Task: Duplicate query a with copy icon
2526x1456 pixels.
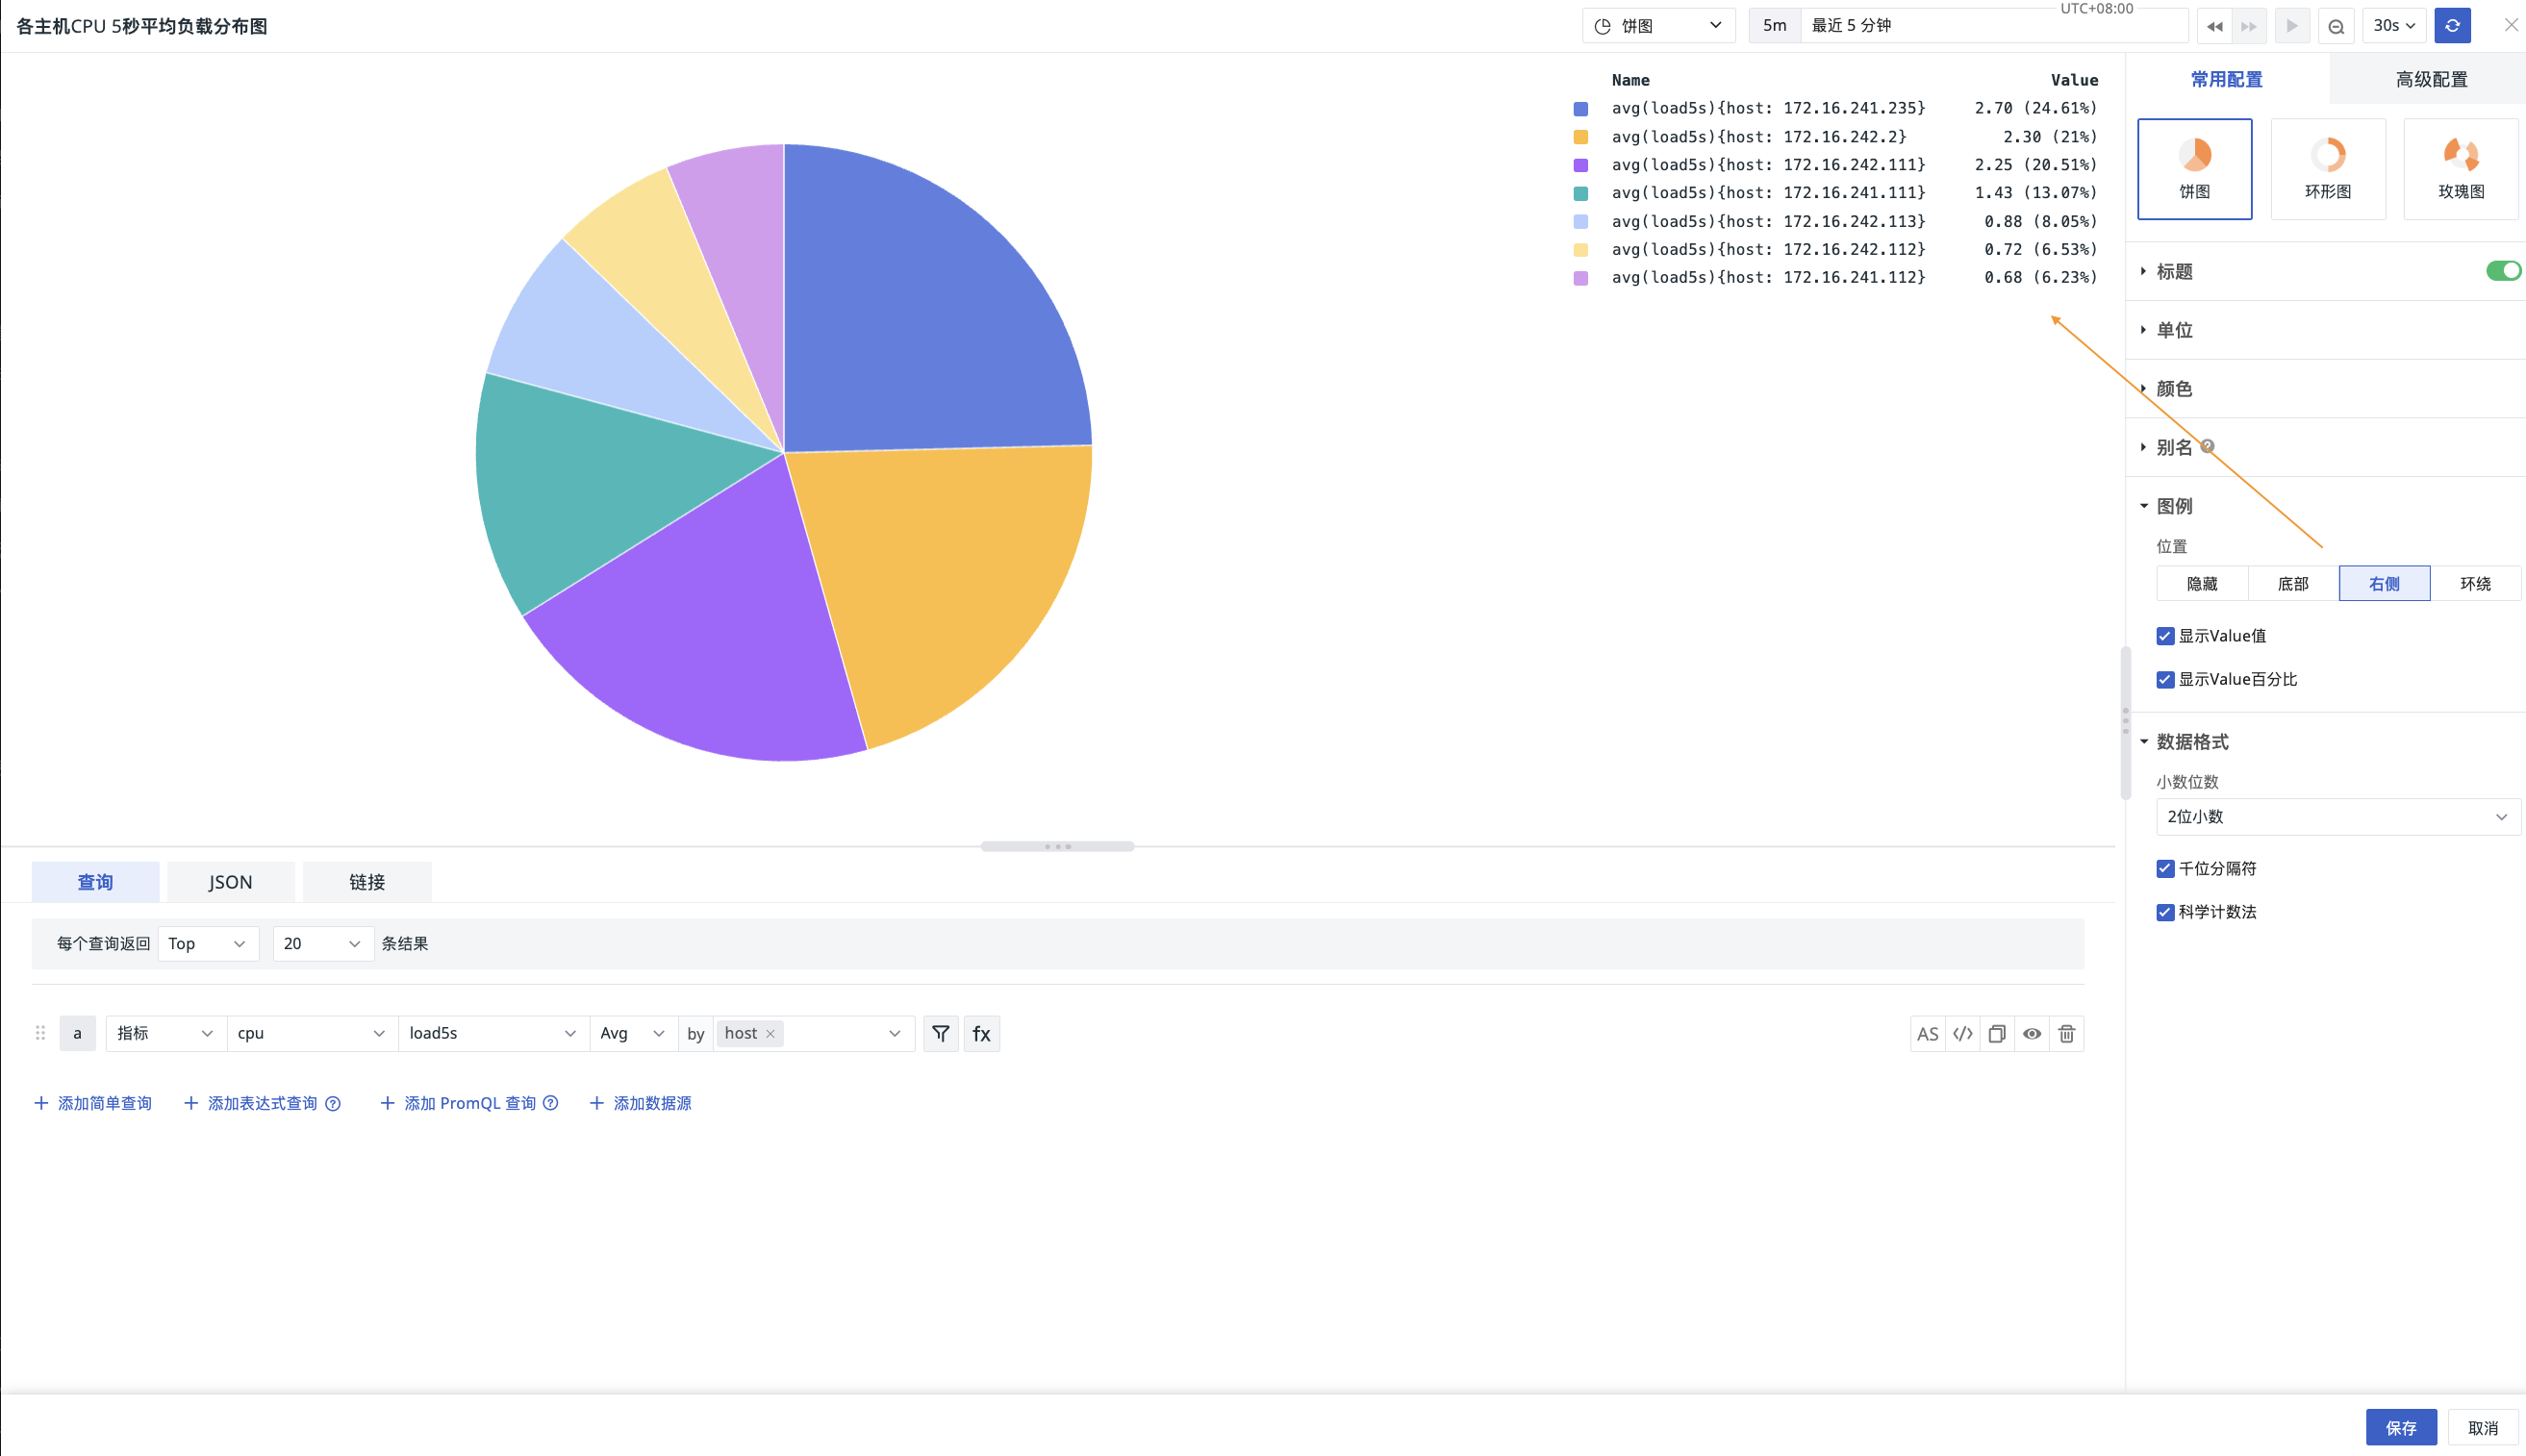Action: (1997, 1034)
